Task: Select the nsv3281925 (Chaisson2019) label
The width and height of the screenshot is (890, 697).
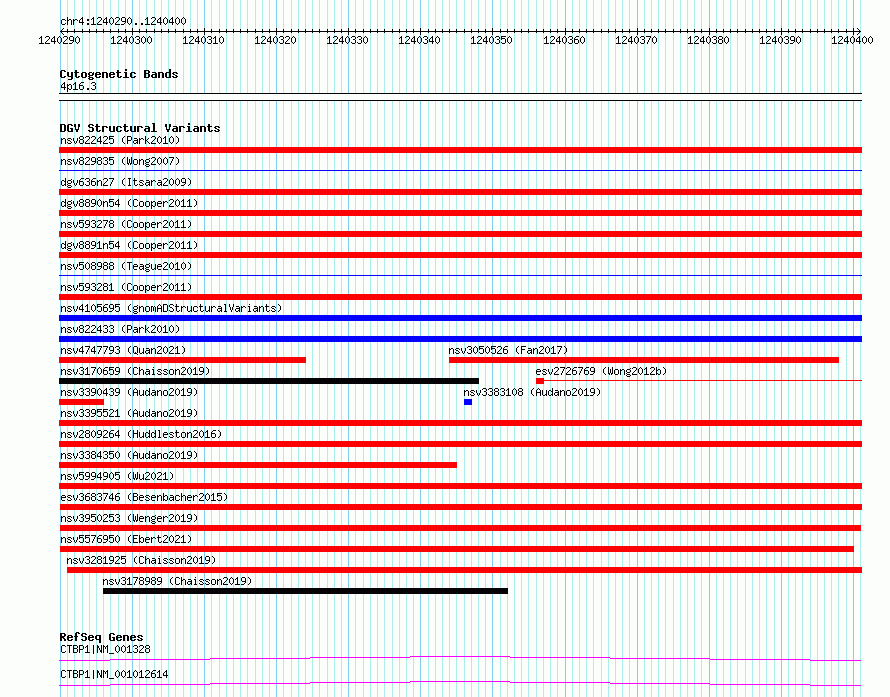Action: pos(141,560)
